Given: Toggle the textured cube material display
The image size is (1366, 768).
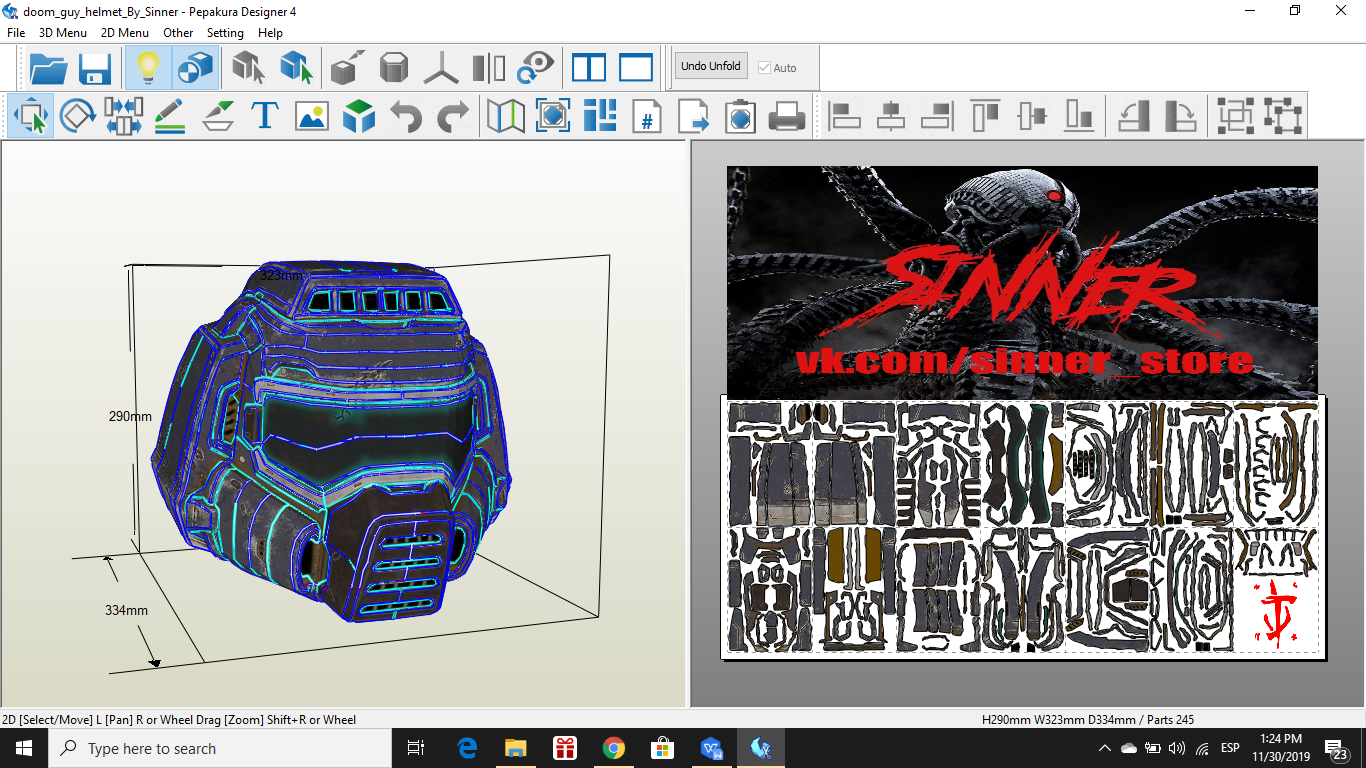Looking at the screenshot, I should point(195,68).
